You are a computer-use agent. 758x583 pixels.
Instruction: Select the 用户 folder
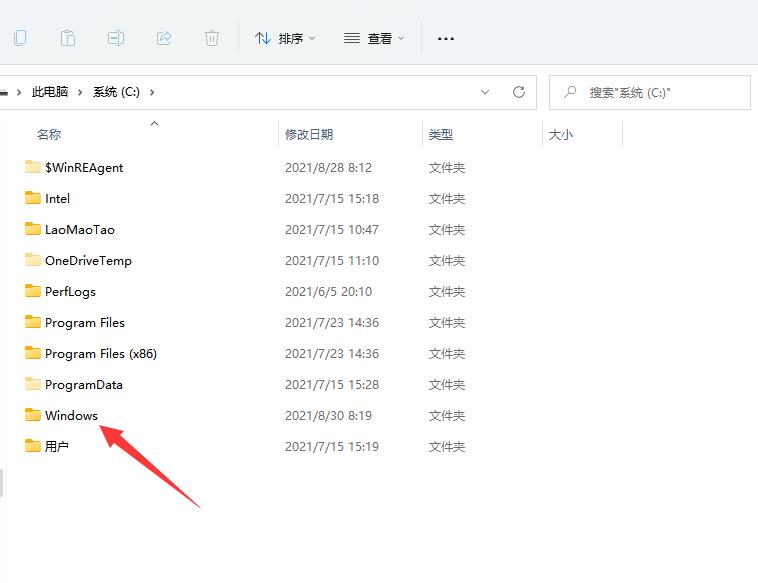57,447
